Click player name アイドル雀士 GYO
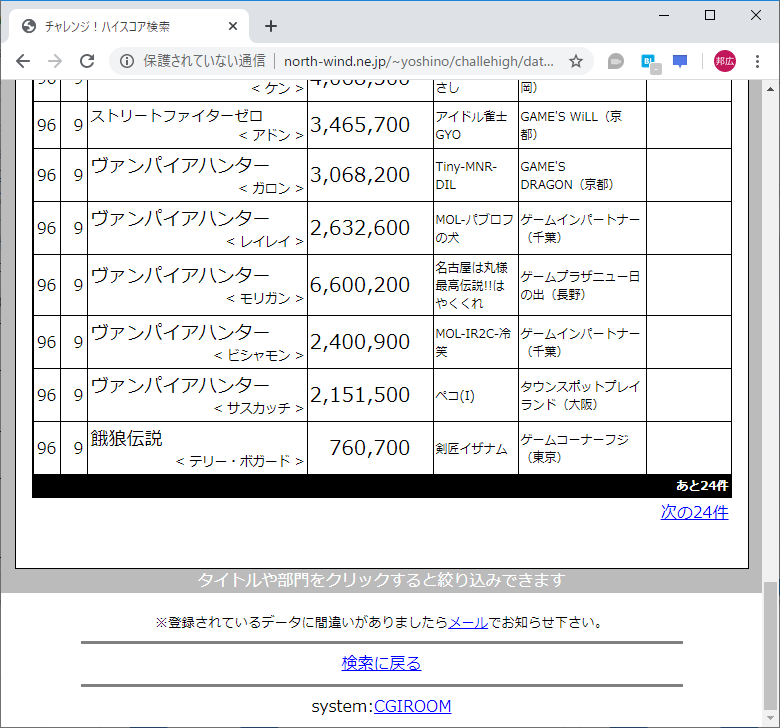This screenshot has height=728, width=780. [x=472, y=125]
